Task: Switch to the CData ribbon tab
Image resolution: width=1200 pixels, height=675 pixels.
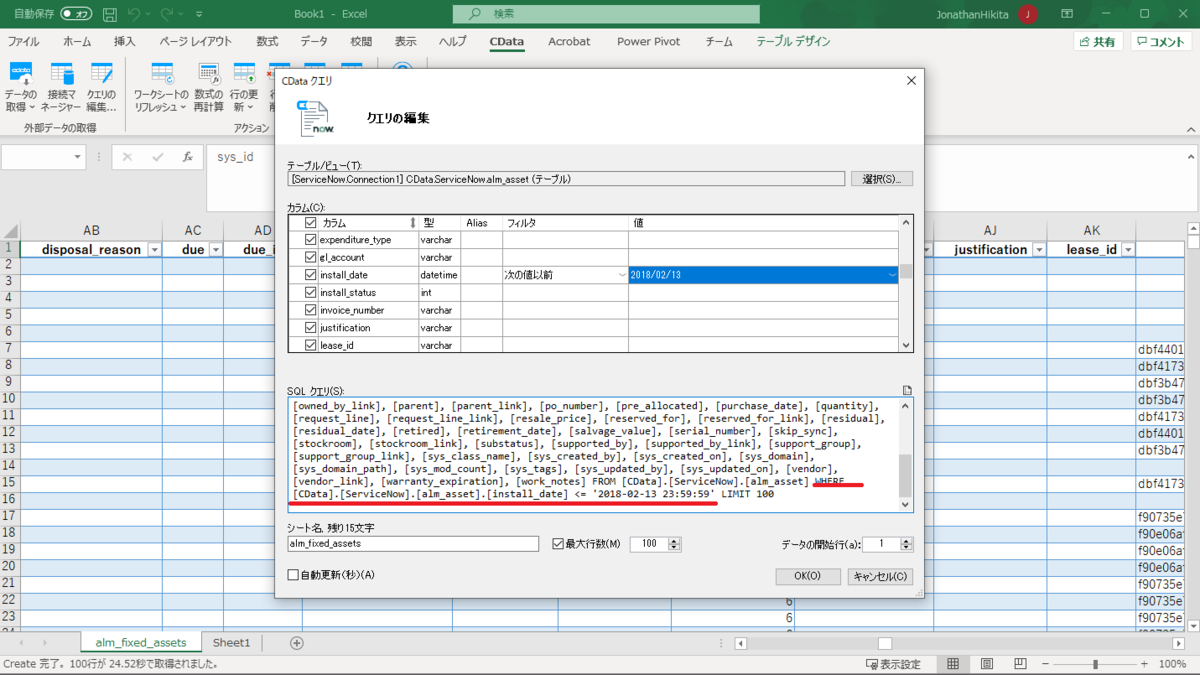Action: click(x=506, y=42)
